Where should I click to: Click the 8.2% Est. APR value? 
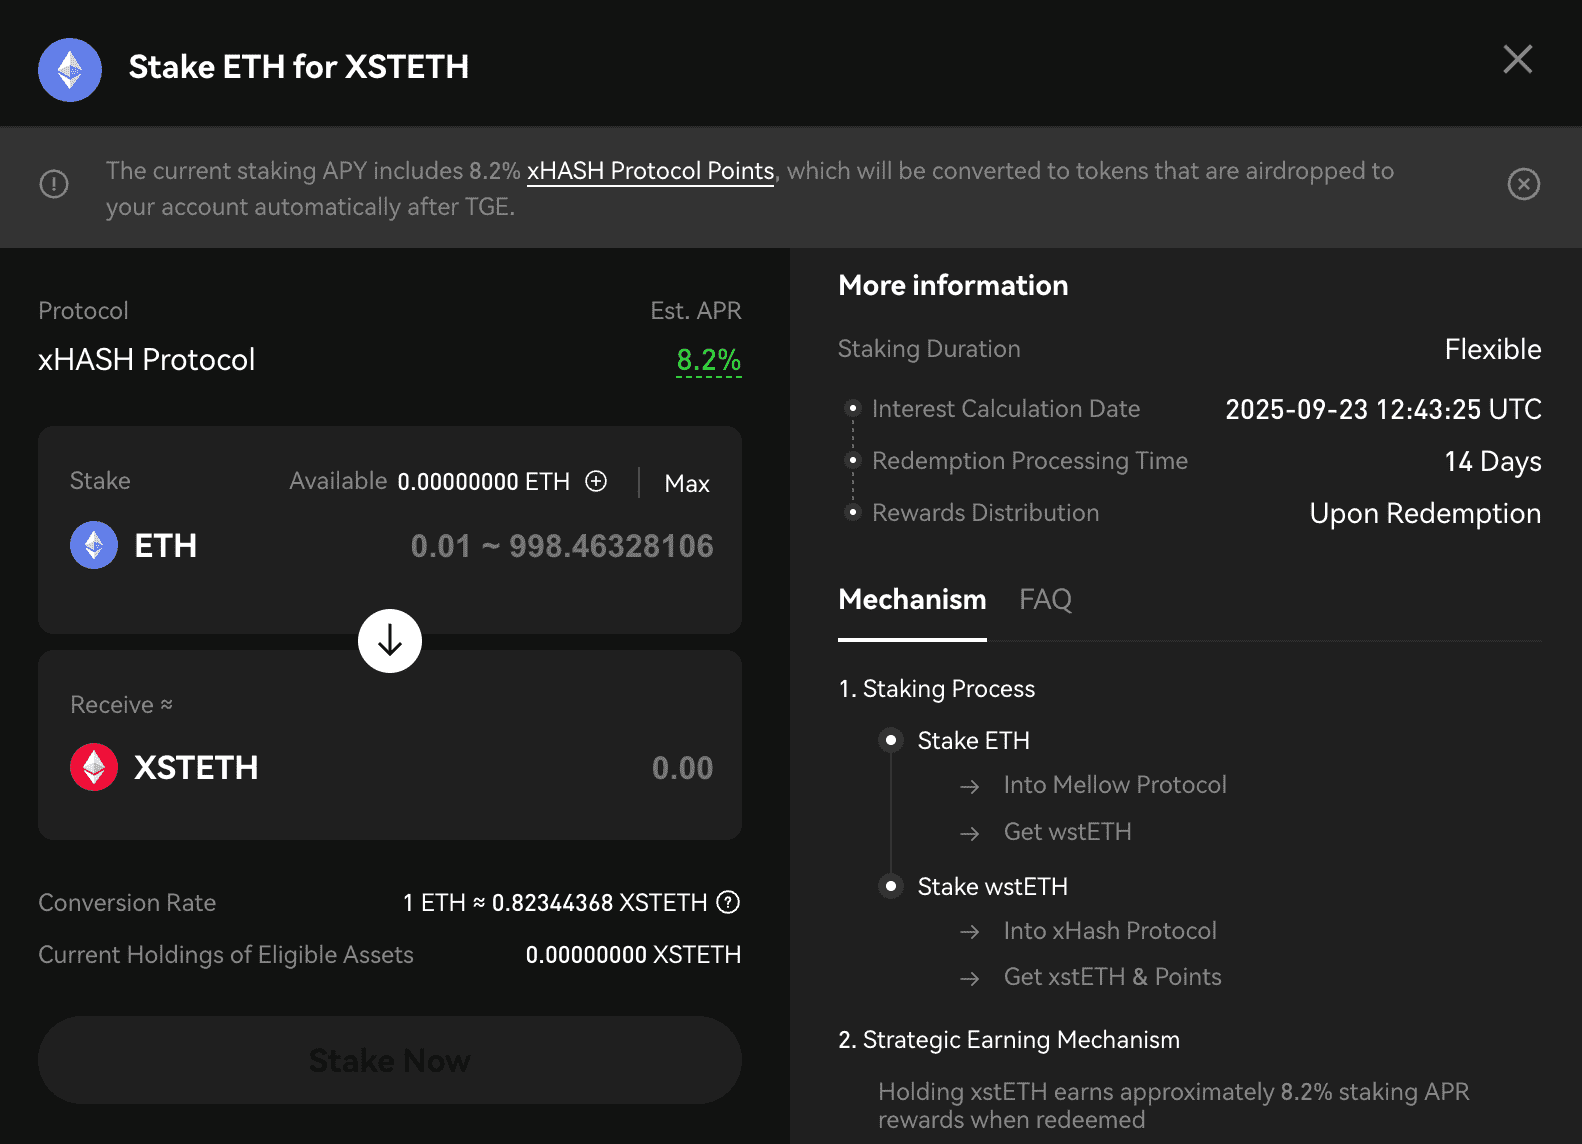(709, 359)
